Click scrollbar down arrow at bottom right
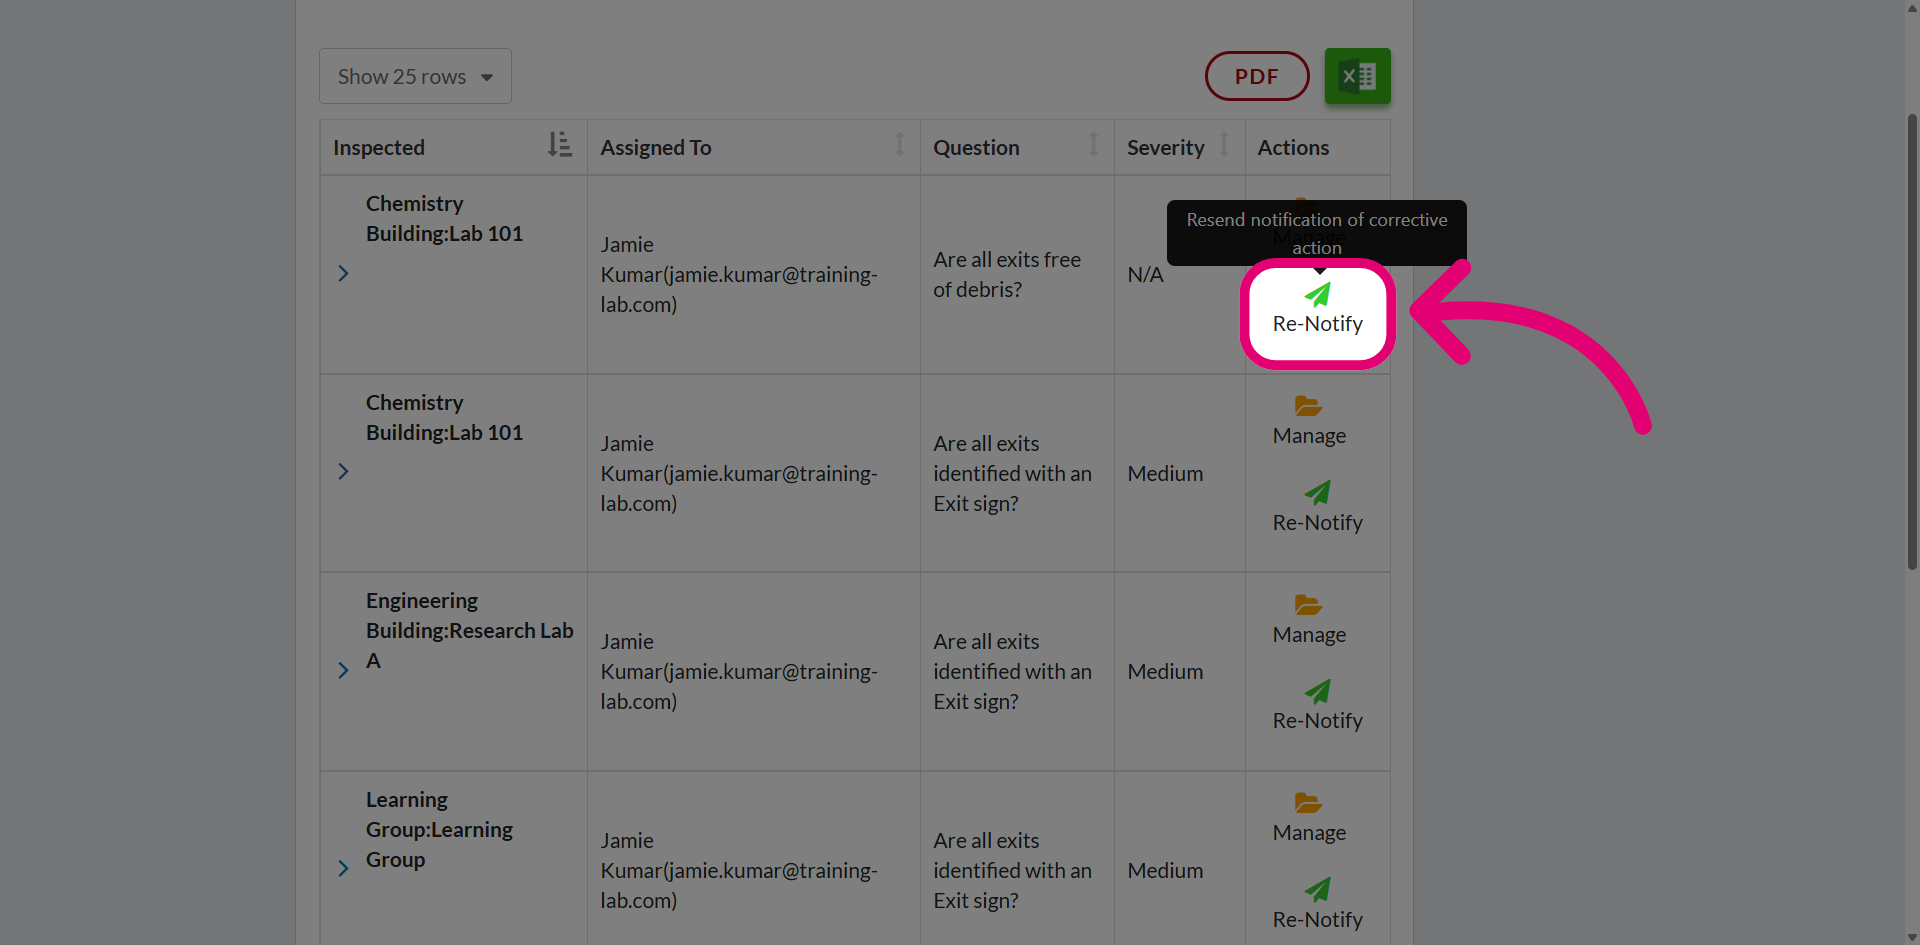This screenshot has width=1920, height=945. tap(1912, 937)
